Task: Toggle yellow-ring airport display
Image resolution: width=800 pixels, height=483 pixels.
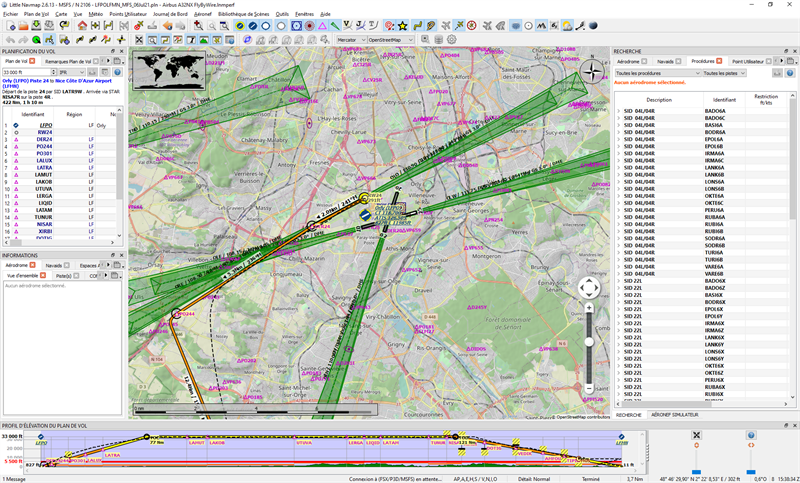Action: 240,26
